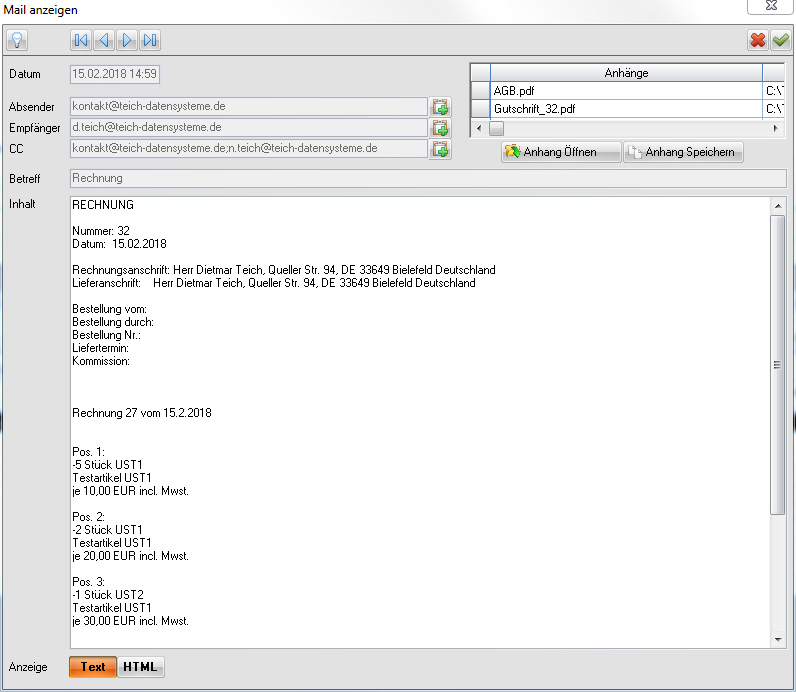Viewport: 796px width, 692px height.
Task: Select the AGB.pdf attachment row
Action: coord(625,91)
